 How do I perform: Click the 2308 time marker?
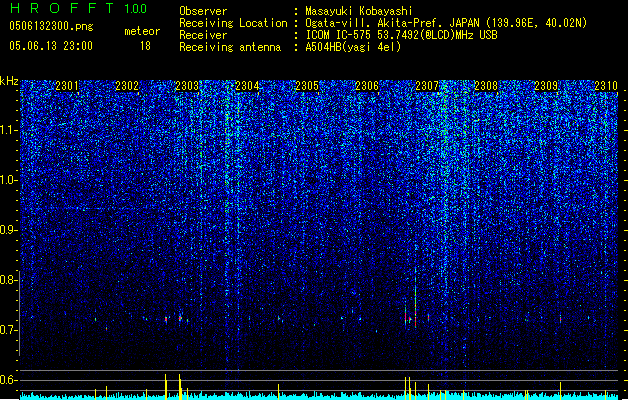486,86
